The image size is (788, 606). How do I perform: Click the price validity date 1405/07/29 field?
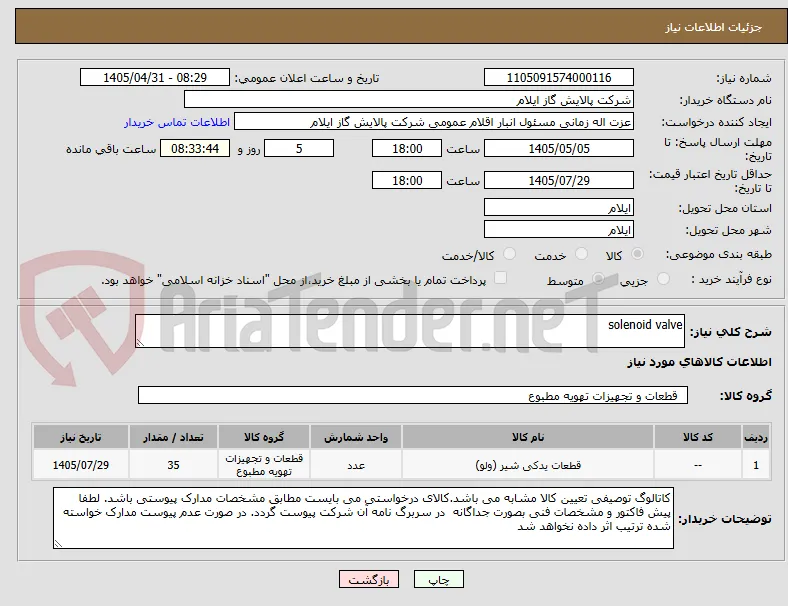pyautogui.click(x=558, y=180)
